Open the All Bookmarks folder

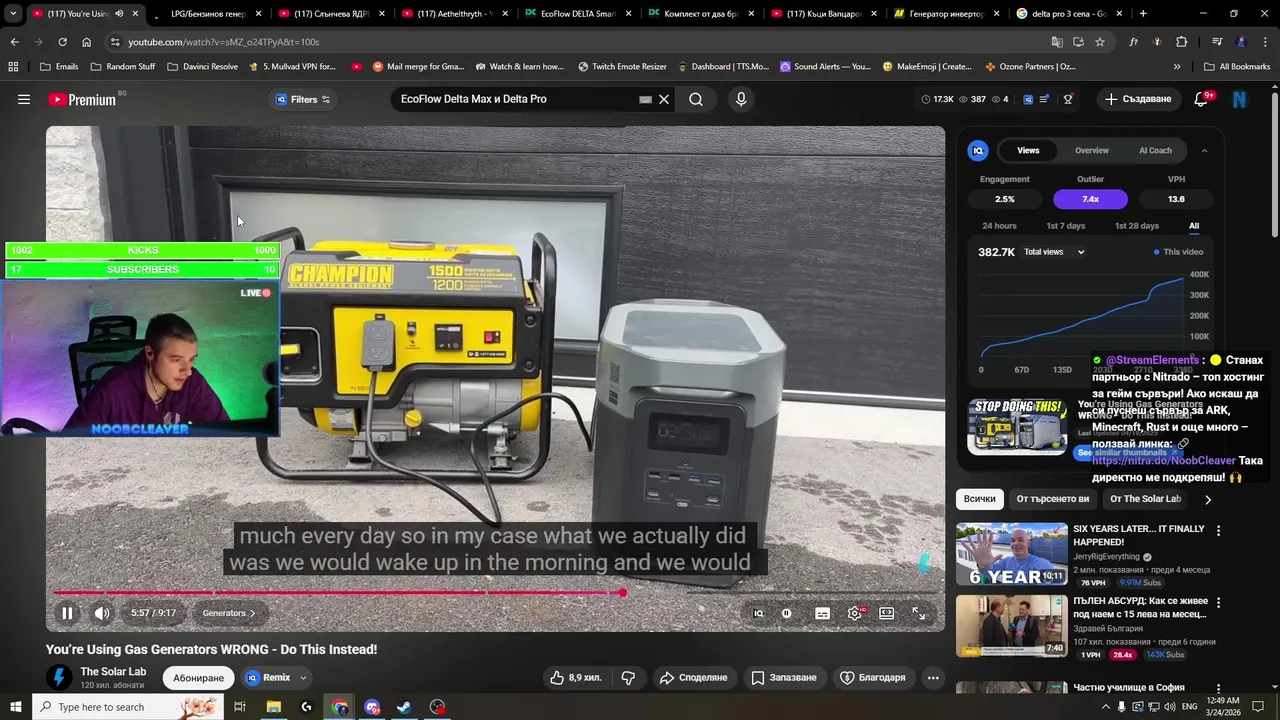click(1236, 67)
